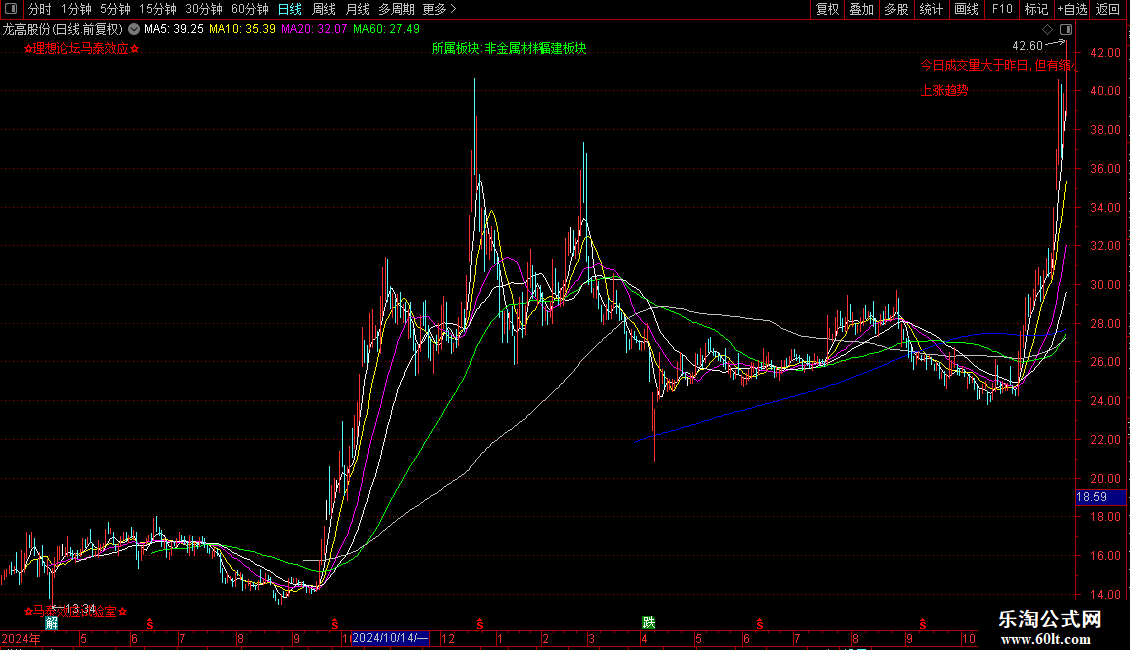Expand the 更多 periods menu
Viewport: 1130px width, 650px height.
(439, 9)
